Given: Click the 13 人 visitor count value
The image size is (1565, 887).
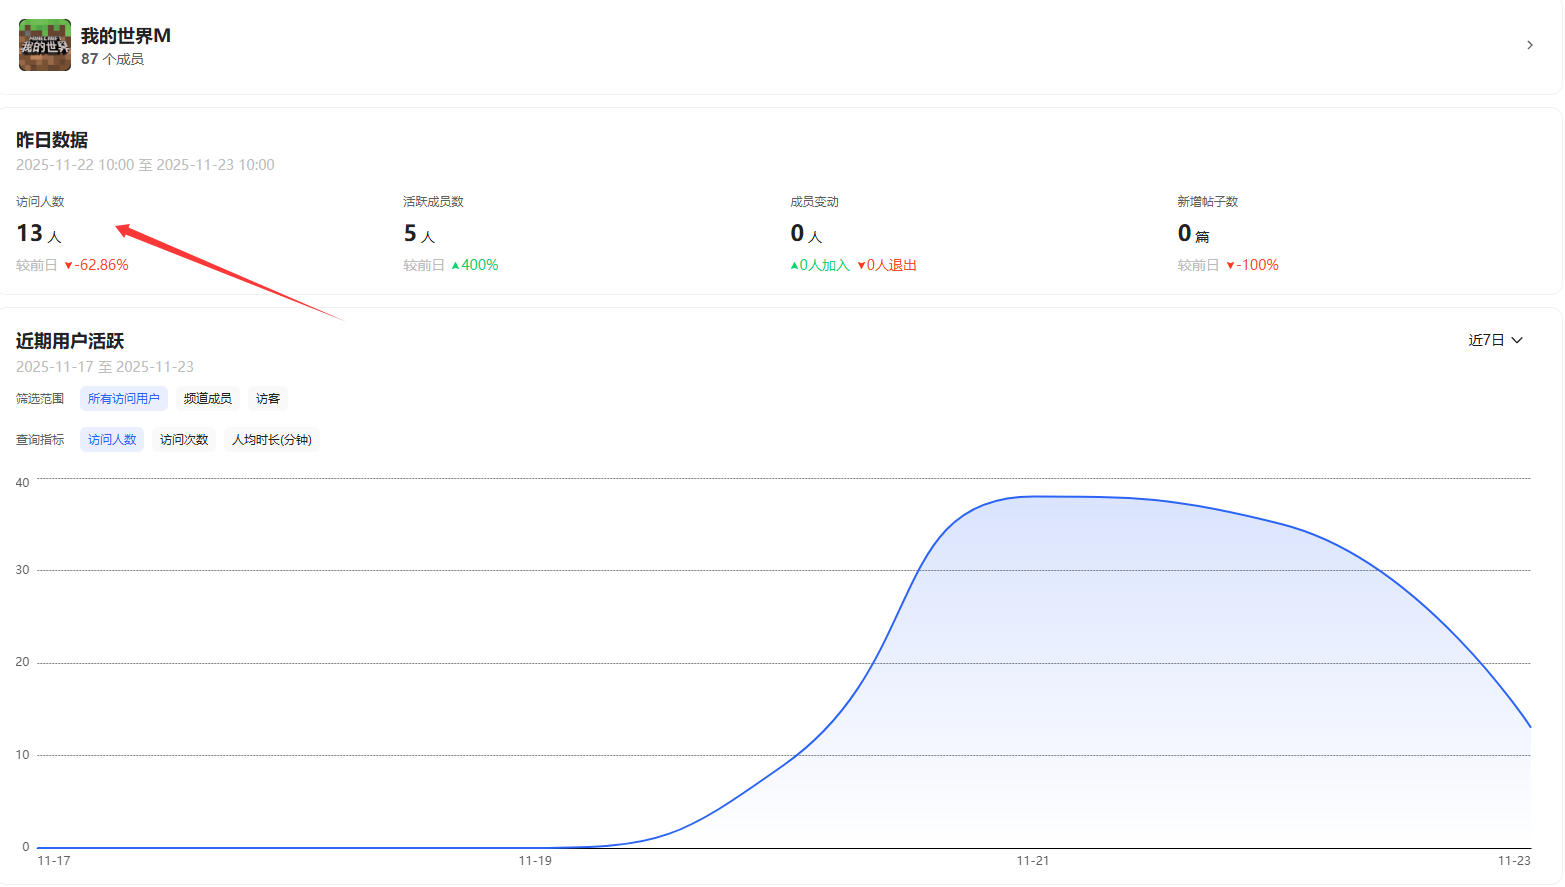Looking at the screenshot, I should pyautogui.click(x=38, y=234).
